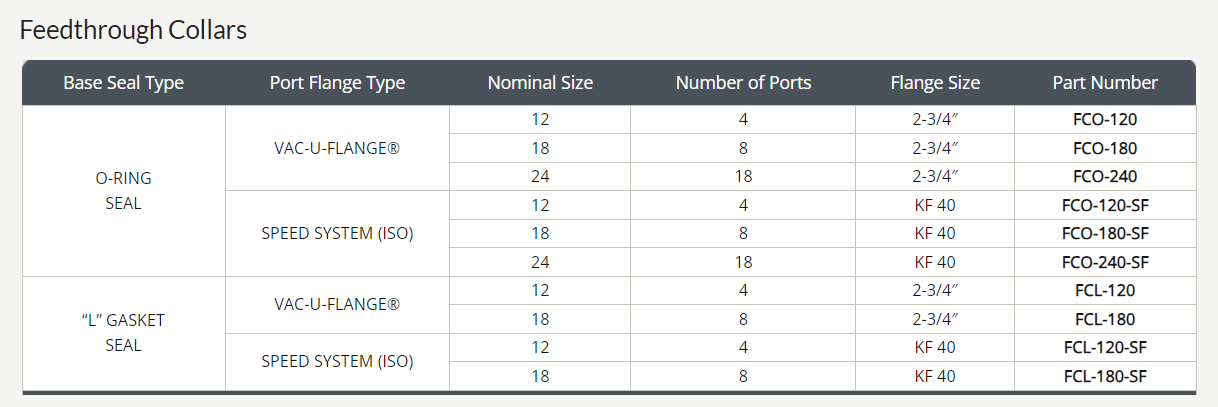
Task: Click the Flange Size column header
Action: [x=935, y=83]
